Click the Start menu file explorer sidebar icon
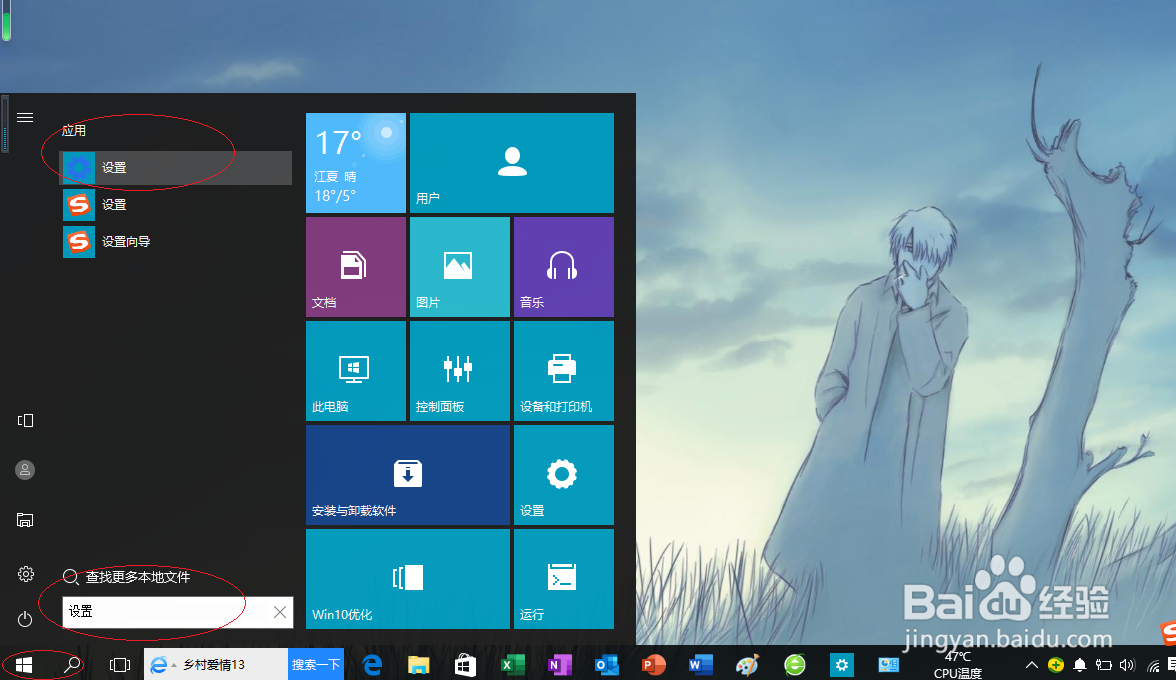 coord(25,520)
